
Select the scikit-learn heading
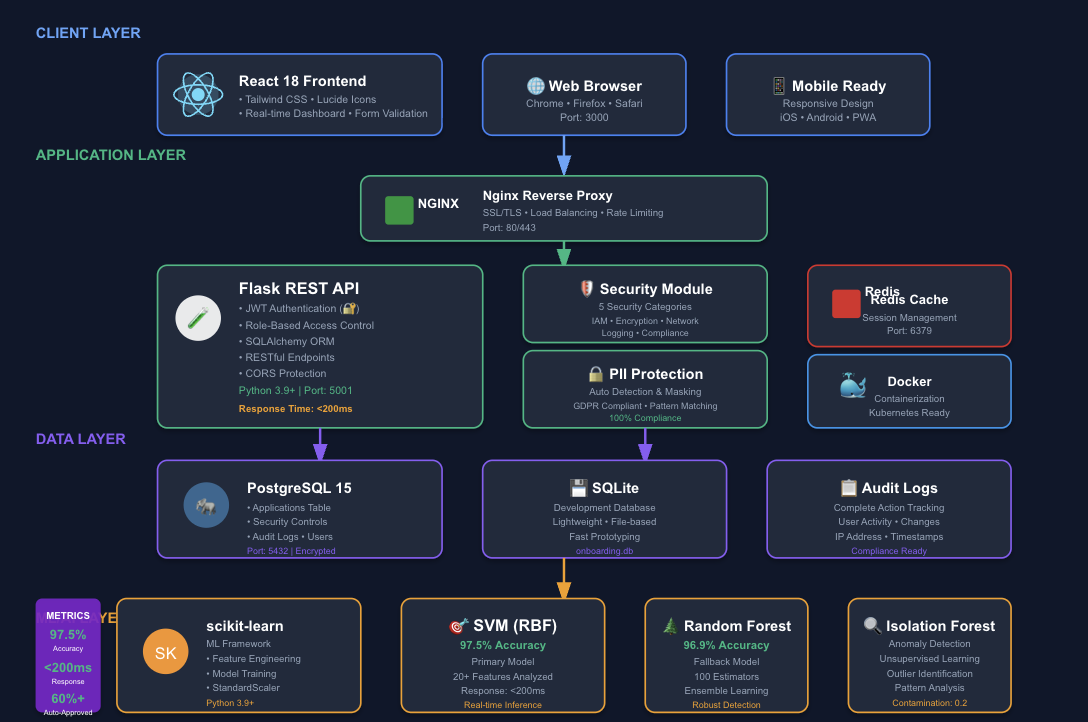coord(245,626)
